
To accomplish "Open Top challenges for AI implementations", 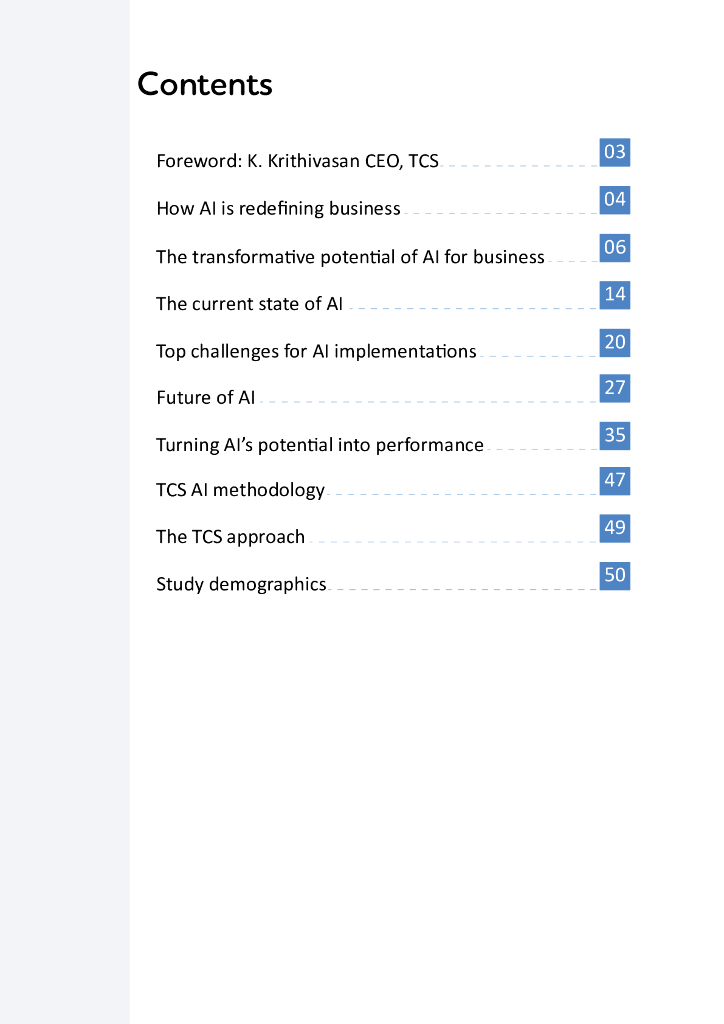I will pyautogui.click(x=316, y=351).
